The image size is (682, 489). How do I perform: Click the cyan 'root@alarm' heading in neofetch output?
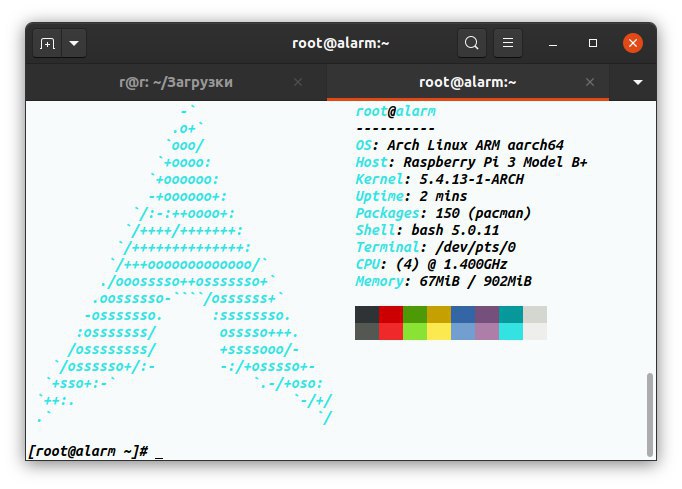point(395,111)
